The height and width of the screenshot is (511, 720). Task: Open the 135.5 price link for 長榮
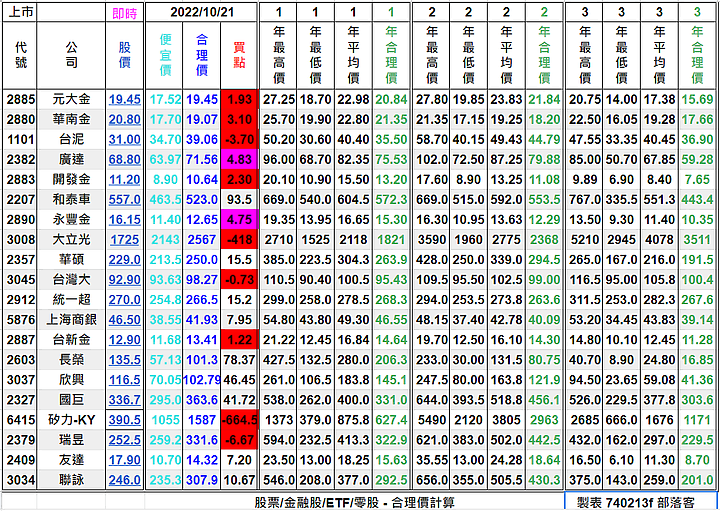[124, 360]
